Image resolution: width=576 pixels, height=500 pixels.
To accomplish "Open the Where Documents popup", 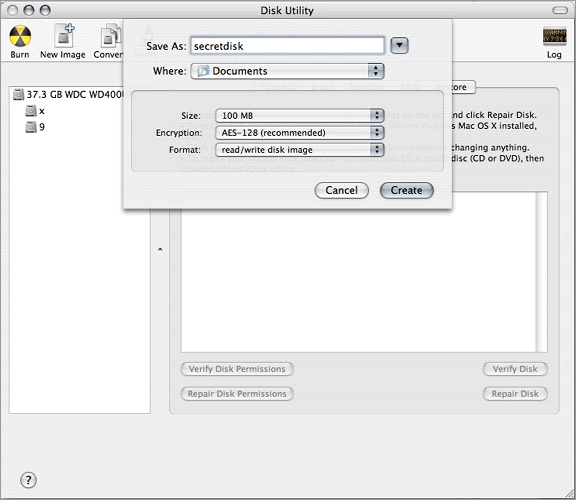I will pyautogui.click(x=288, y=71).
